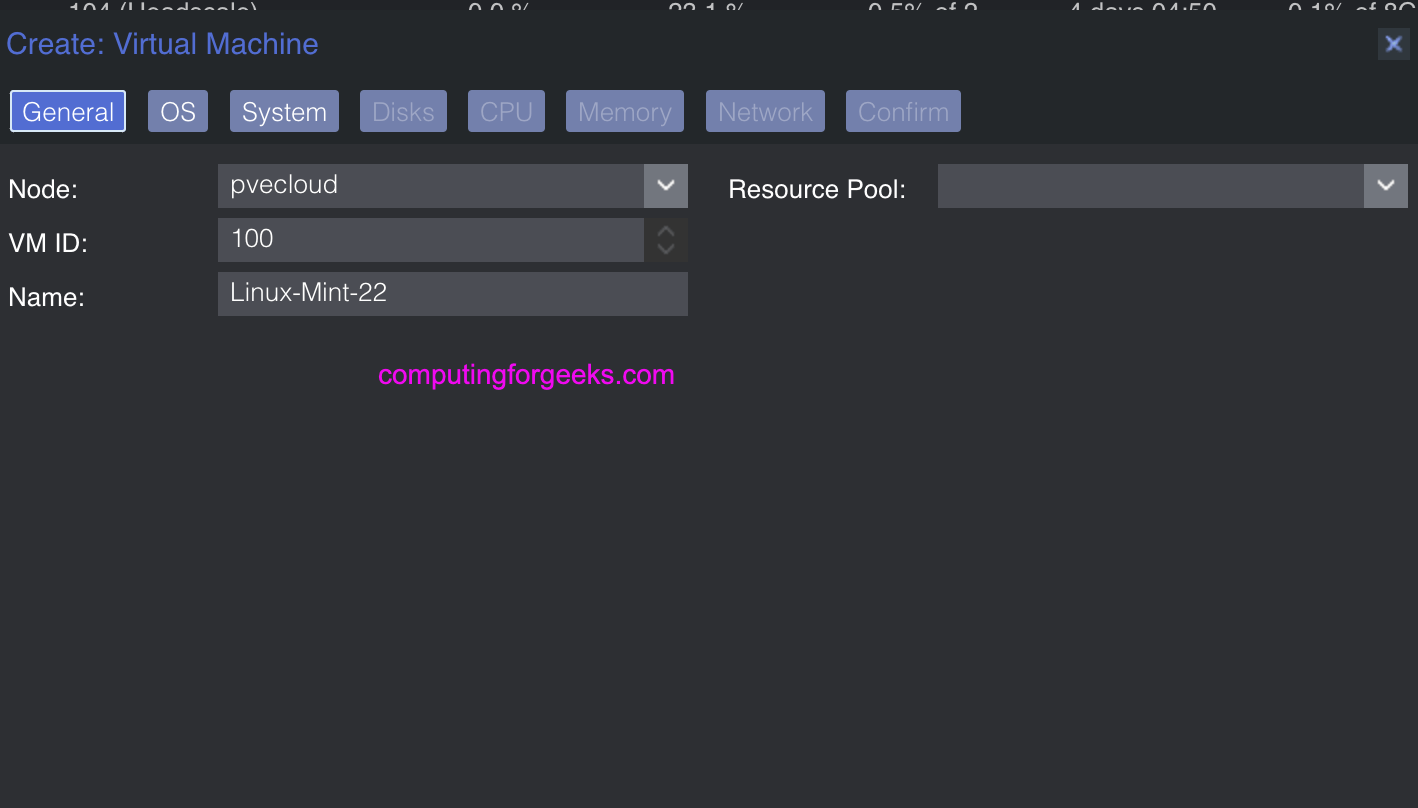Screen dimensions: 1418x808
Task: Click the VM ID field containing 100
Action: (430, 240)
